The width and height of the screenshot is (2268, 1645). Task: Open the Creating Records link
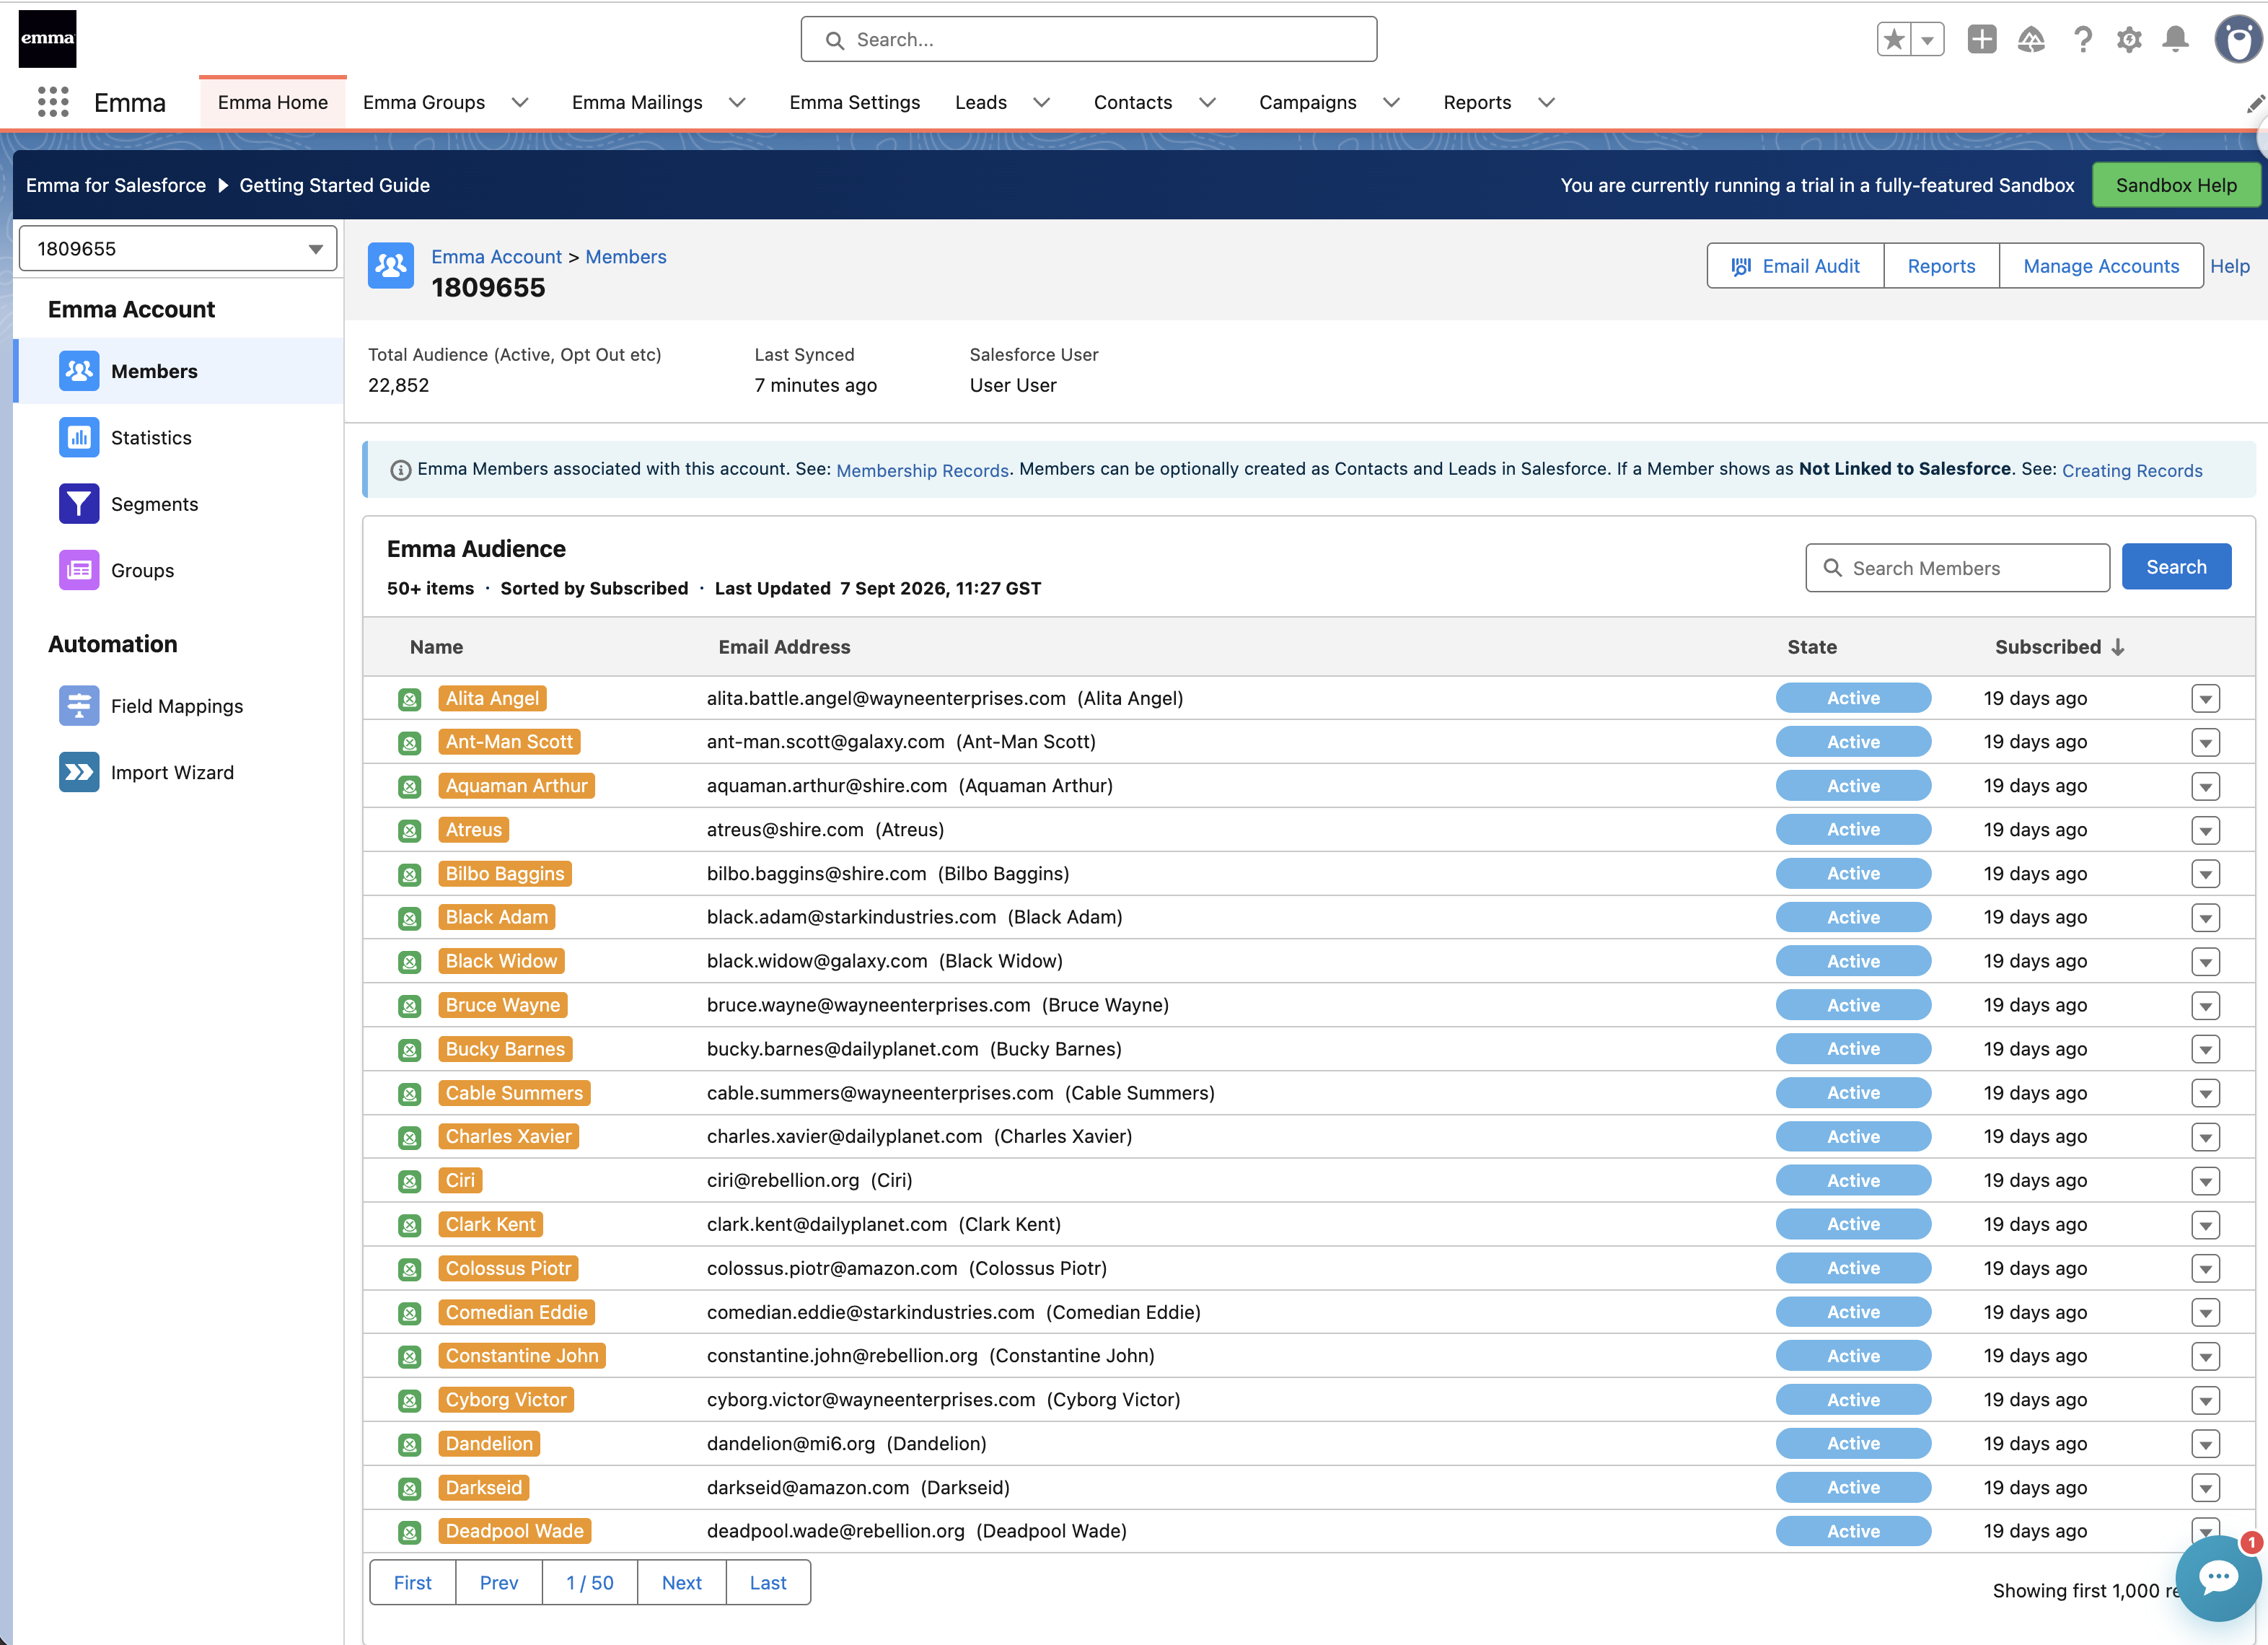tap(2131, 470)
